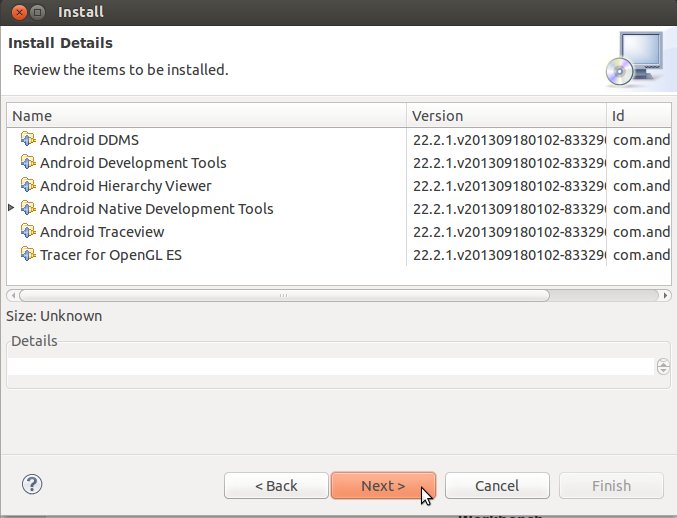The height and width of the screenshot is (518, 677).
Task: Select the Android Development Tools entry
Action: pos(133,163)
